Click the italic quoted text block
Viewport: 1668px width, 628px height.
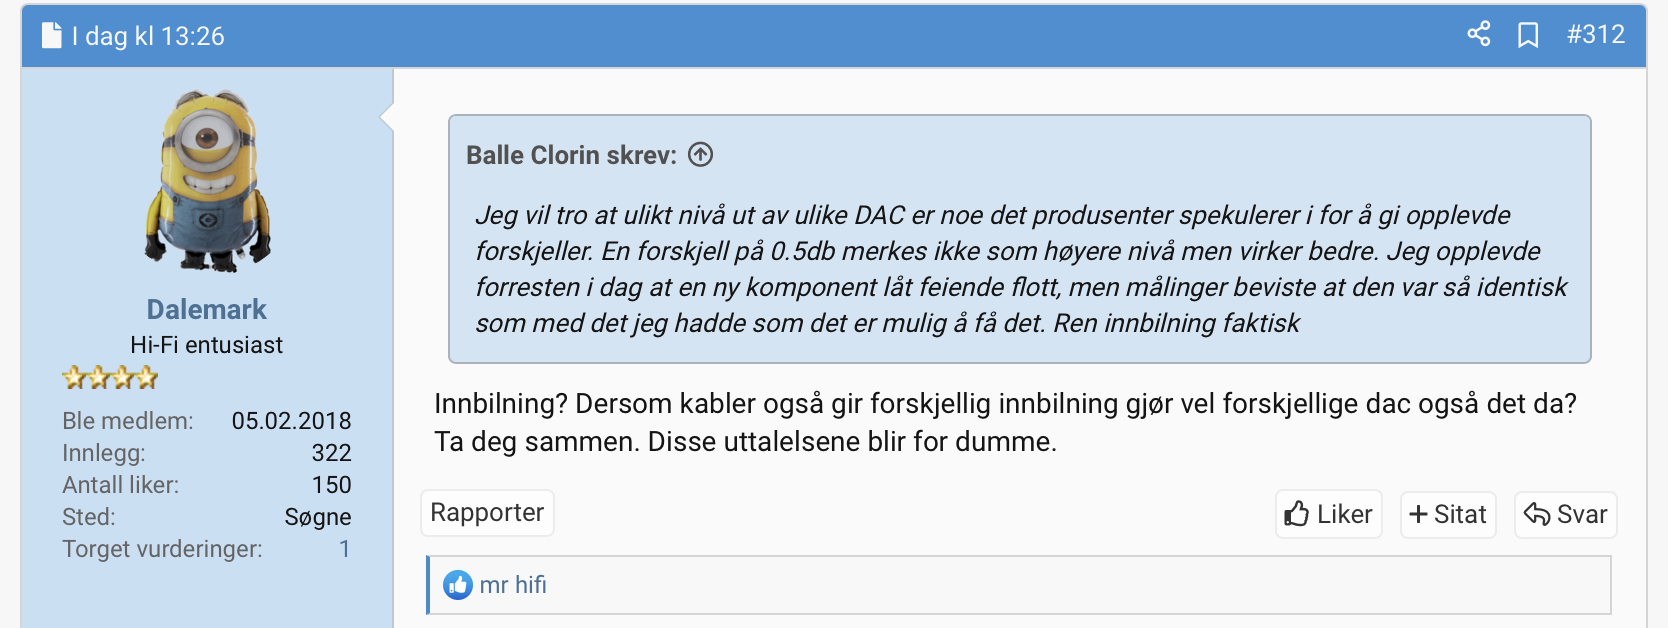click(x=1020, y=268)
